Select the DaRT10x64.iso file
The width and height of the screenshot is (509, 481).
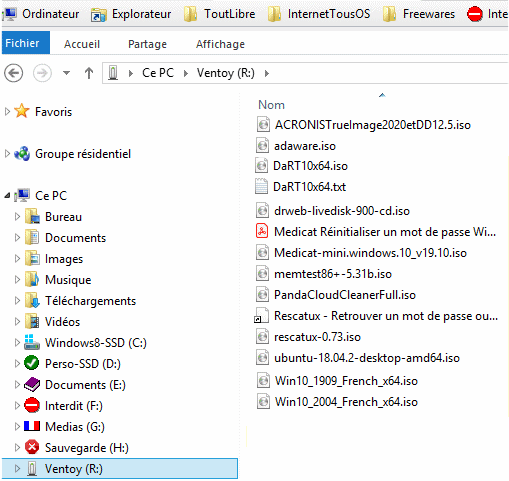tap(310, 166)
